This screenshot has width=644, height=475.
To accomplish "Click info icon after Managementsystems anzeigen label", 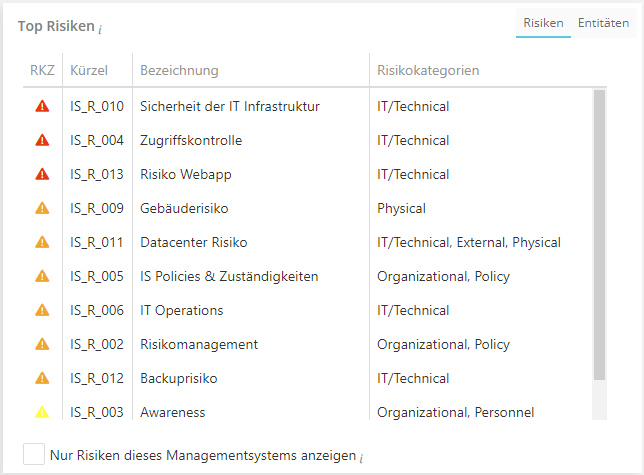I will (x=361, y=458).
